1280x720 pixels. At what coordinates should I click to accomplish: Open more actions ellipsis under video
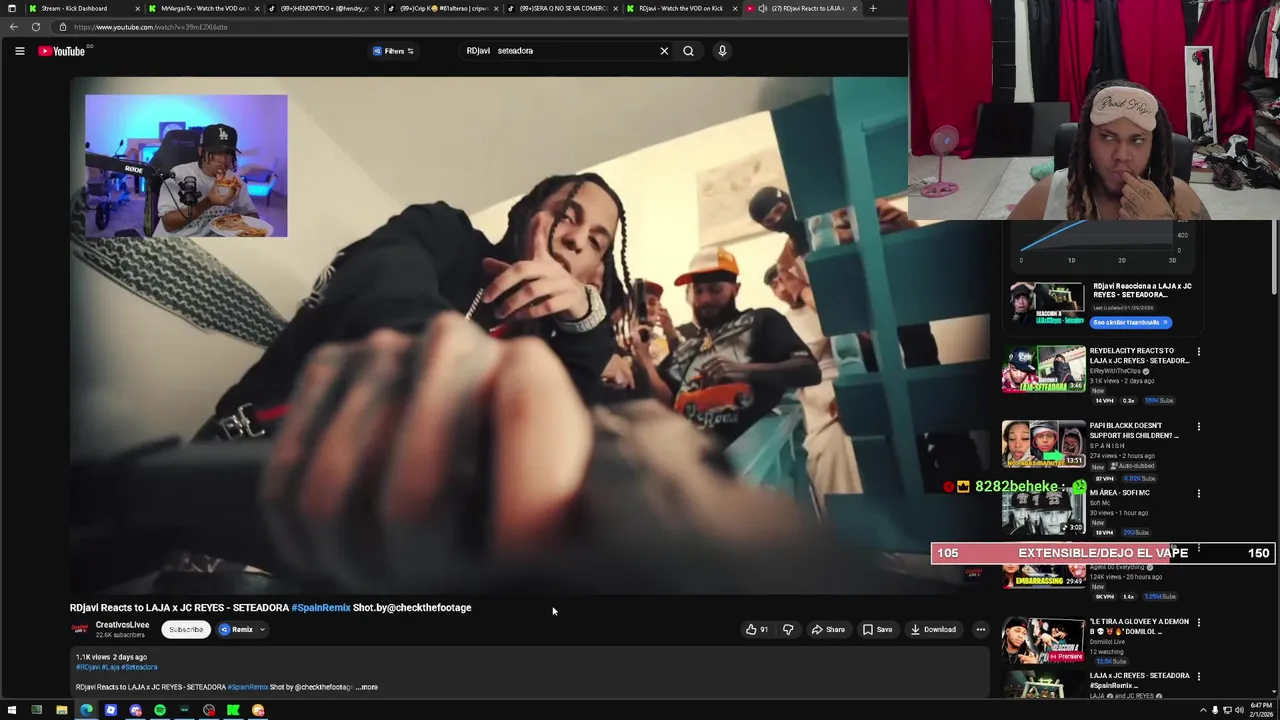pyautogui.click(x=981, y=629)
